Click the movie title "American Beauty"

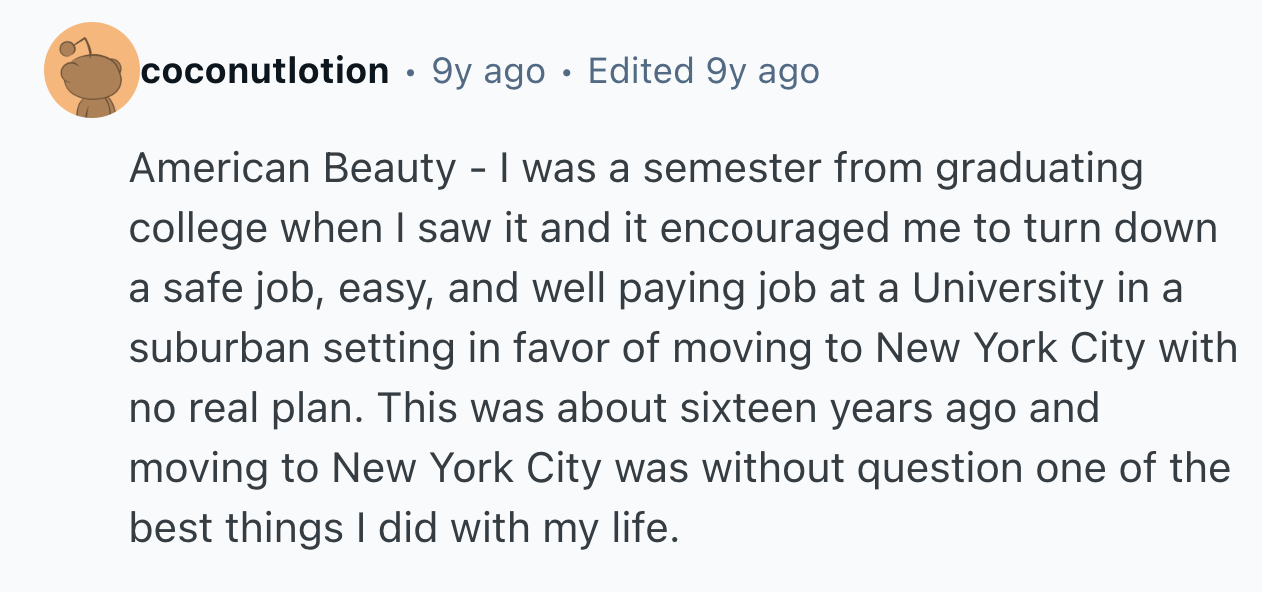click(292, 169)
